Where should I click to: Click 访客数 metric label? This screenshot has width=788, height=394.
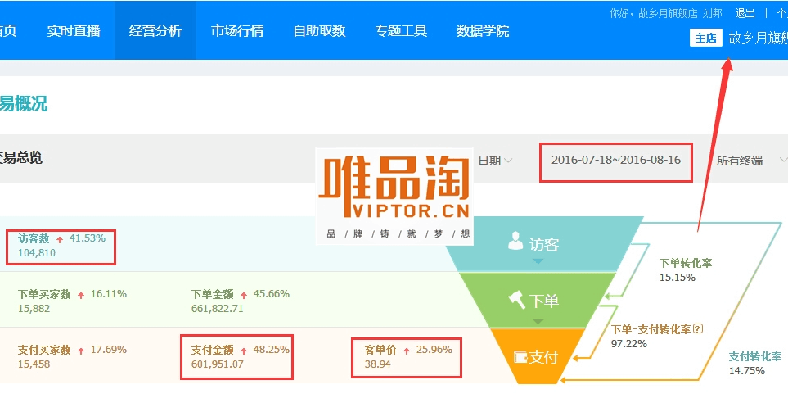(x=34, y=238)
